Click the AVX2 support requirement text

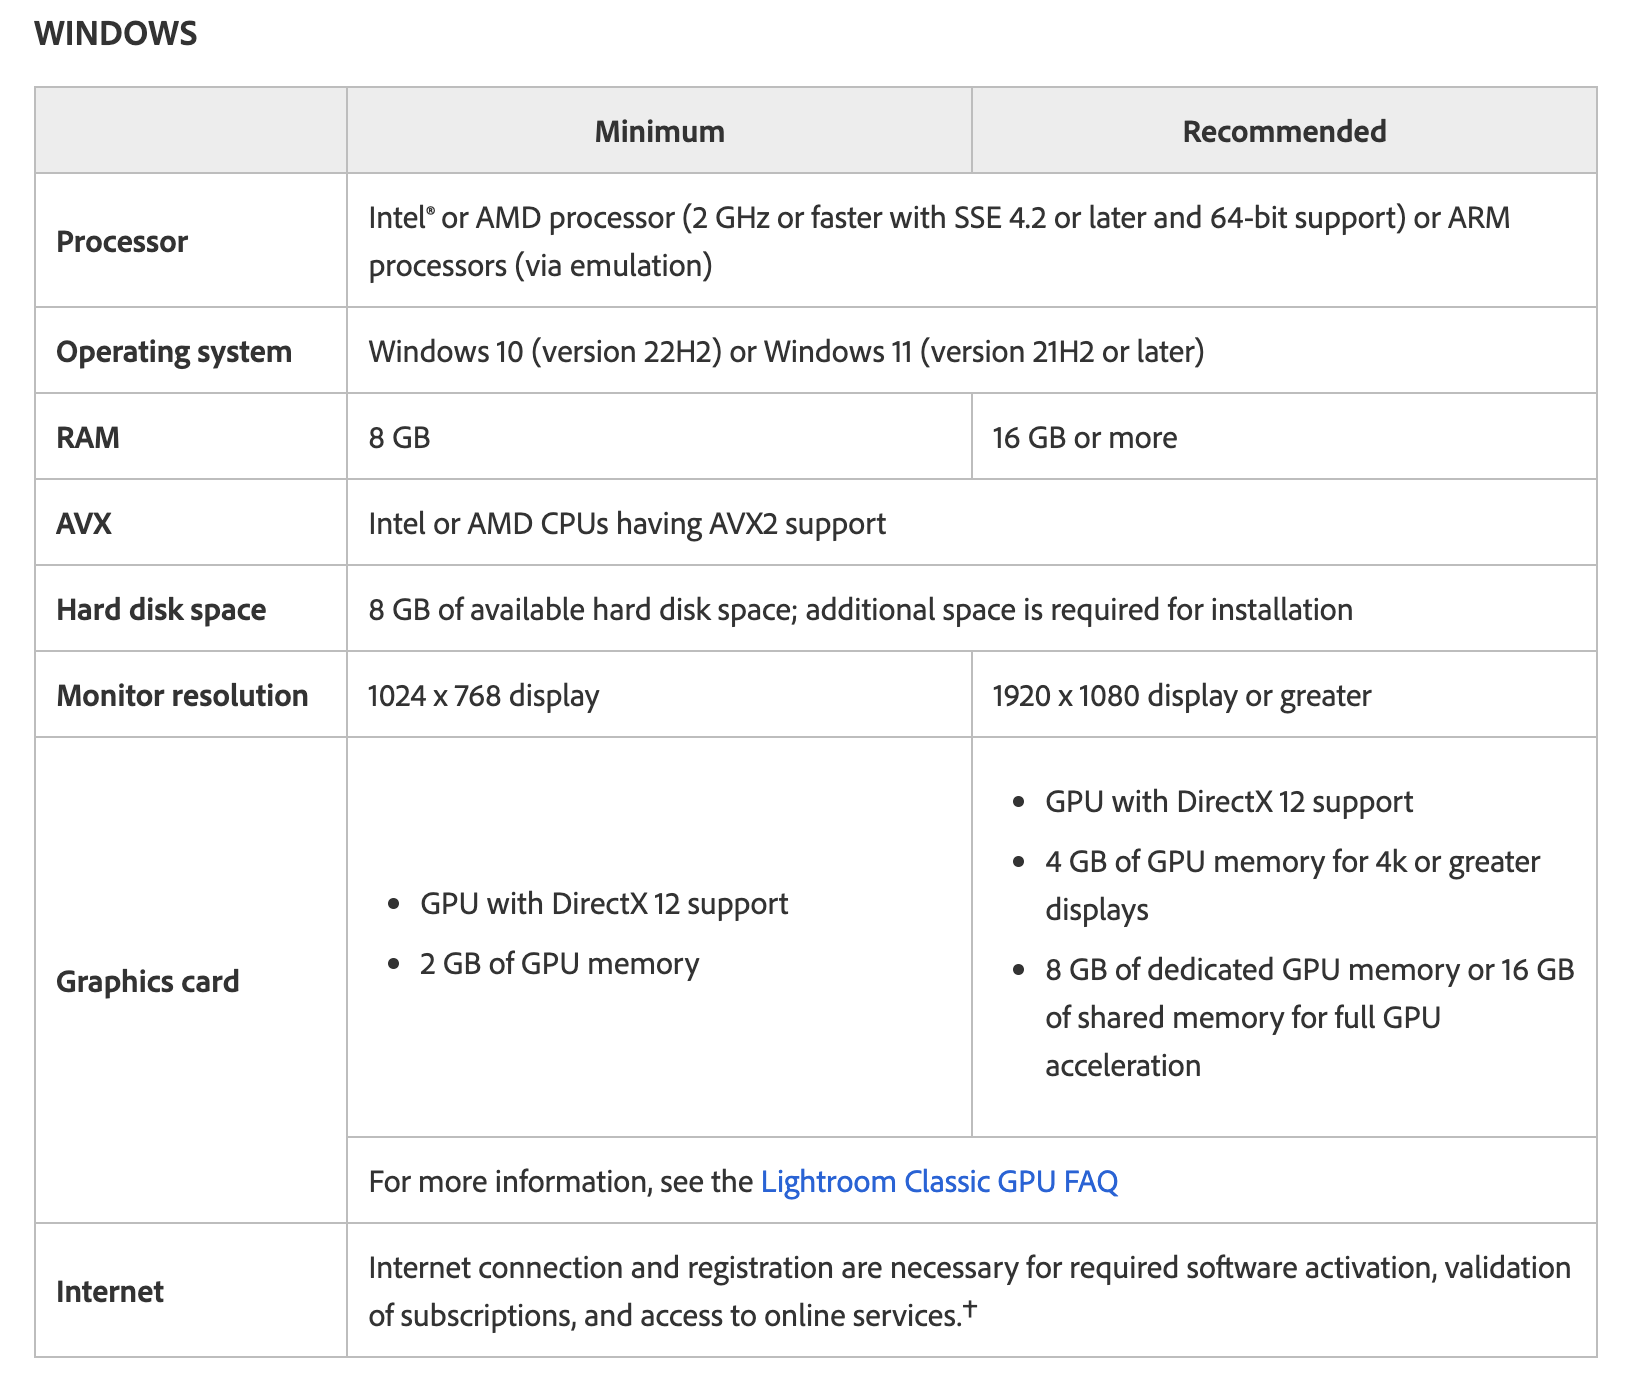(x=627, y=523)
